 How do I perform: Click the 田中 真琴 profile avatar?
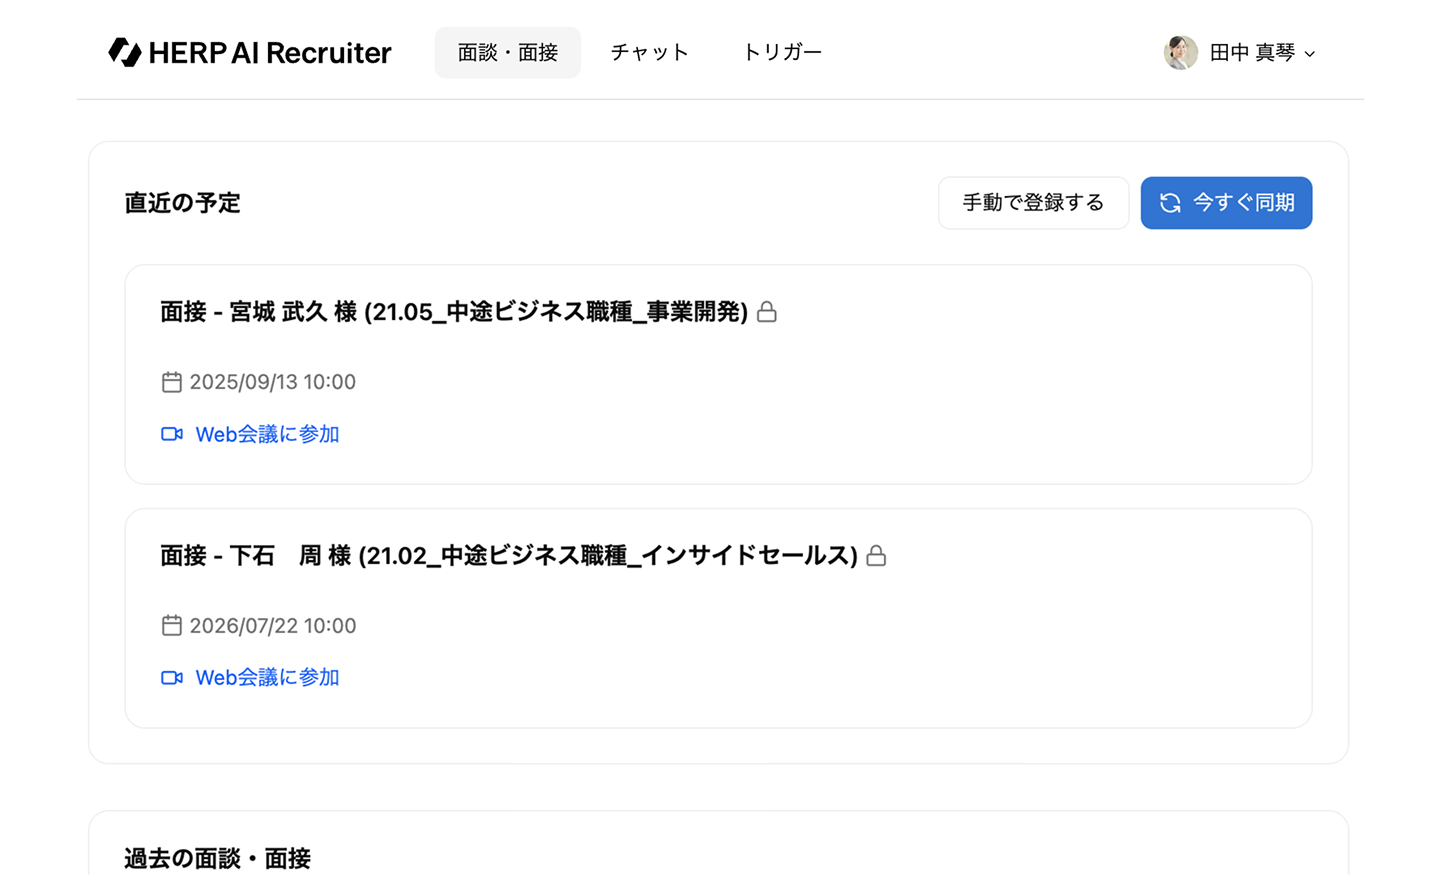[1181, 52]
